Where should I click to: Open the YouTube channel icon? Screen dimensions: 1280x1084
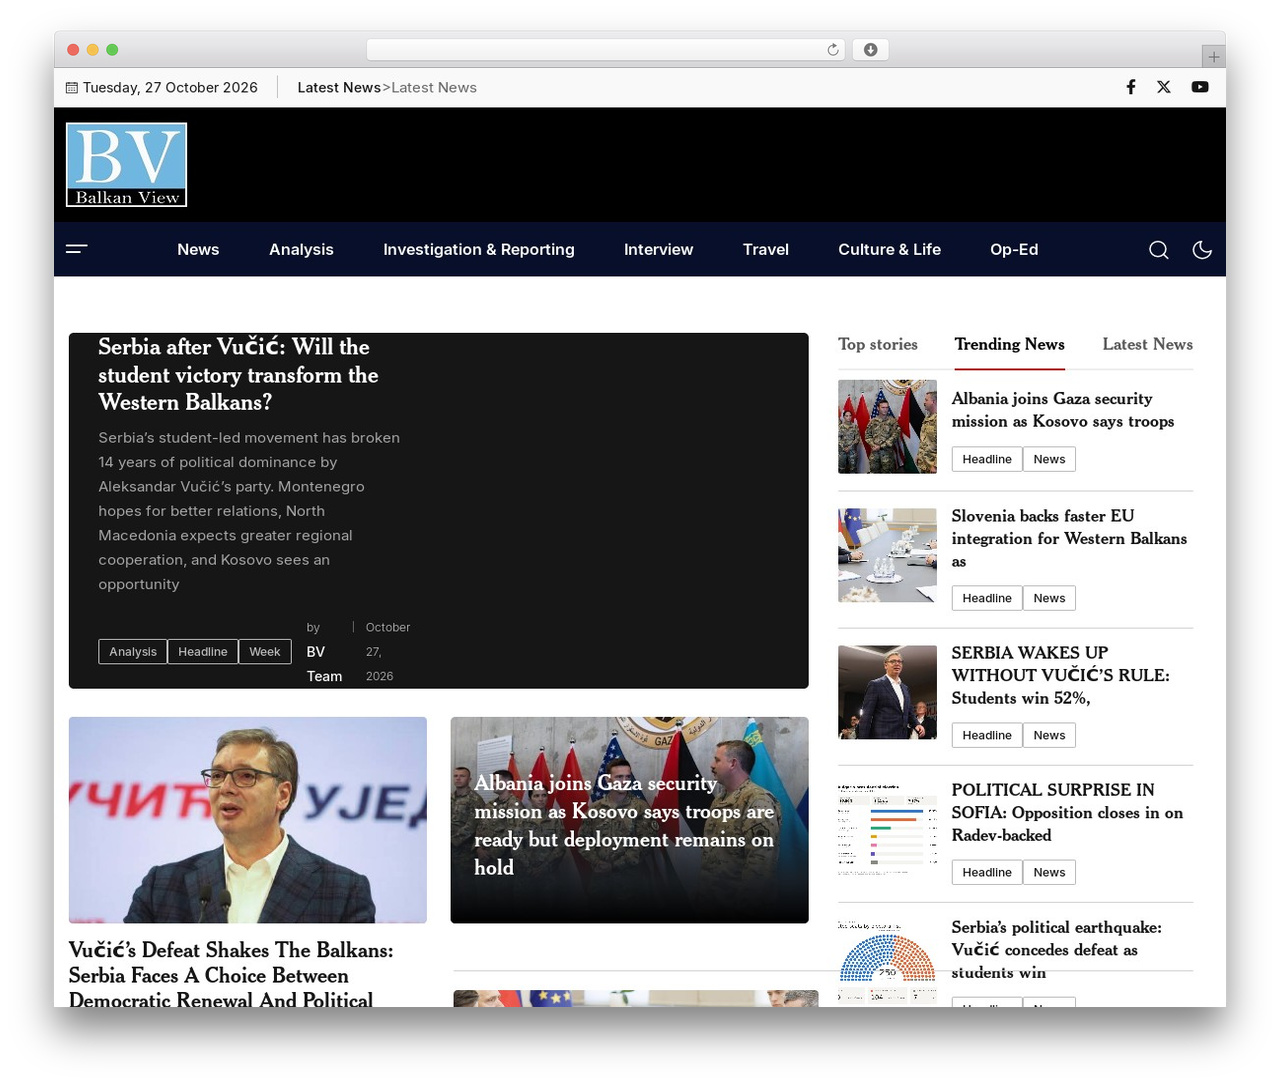click(1200, 87)
